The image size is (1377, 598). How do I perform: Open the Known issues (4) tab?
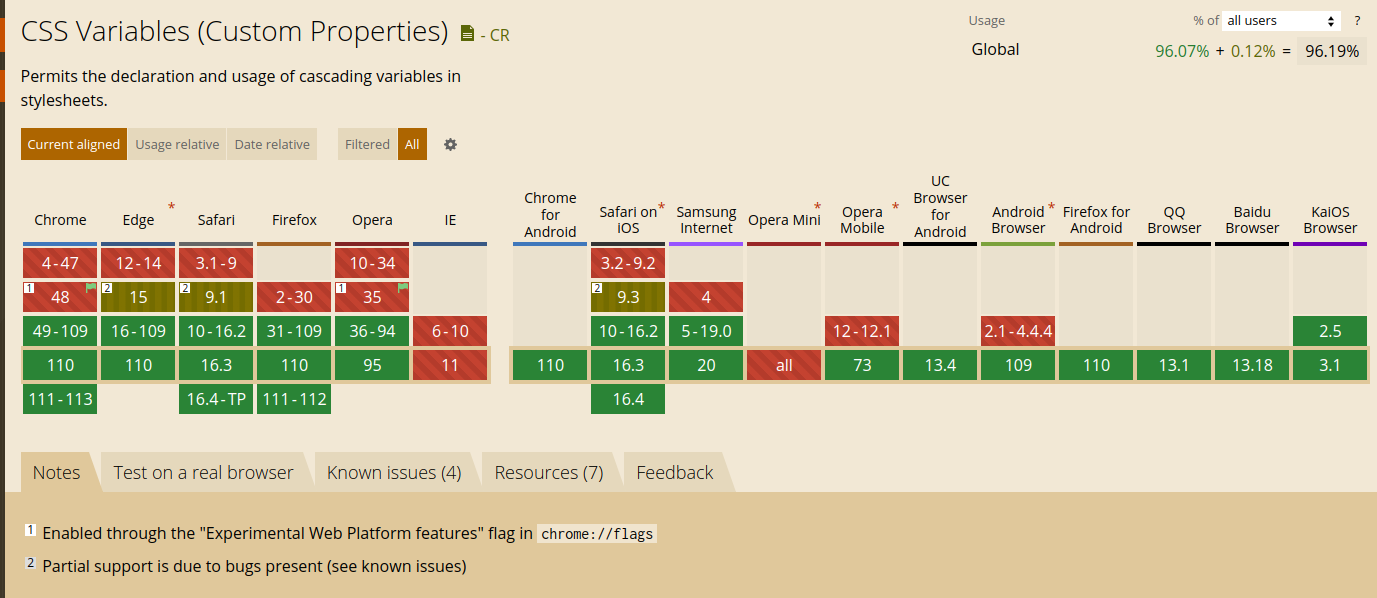(x=394, y=472)
